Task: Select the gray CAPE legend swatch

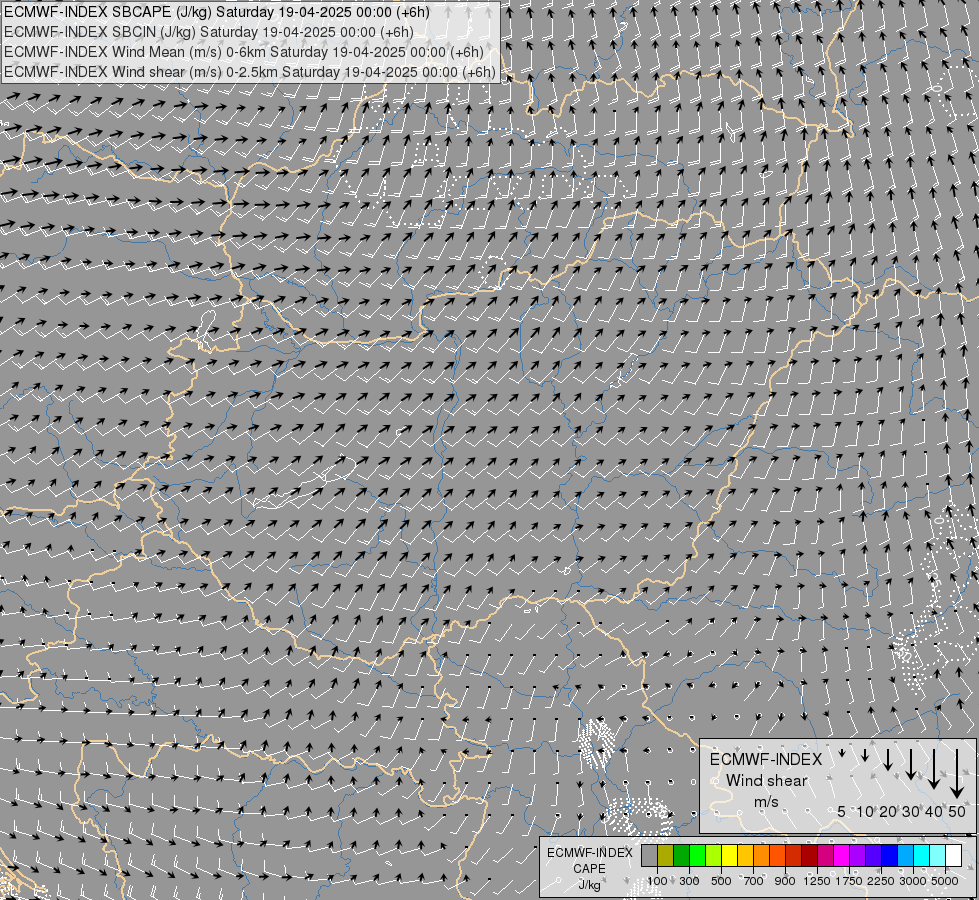Action: click(649, 855)
